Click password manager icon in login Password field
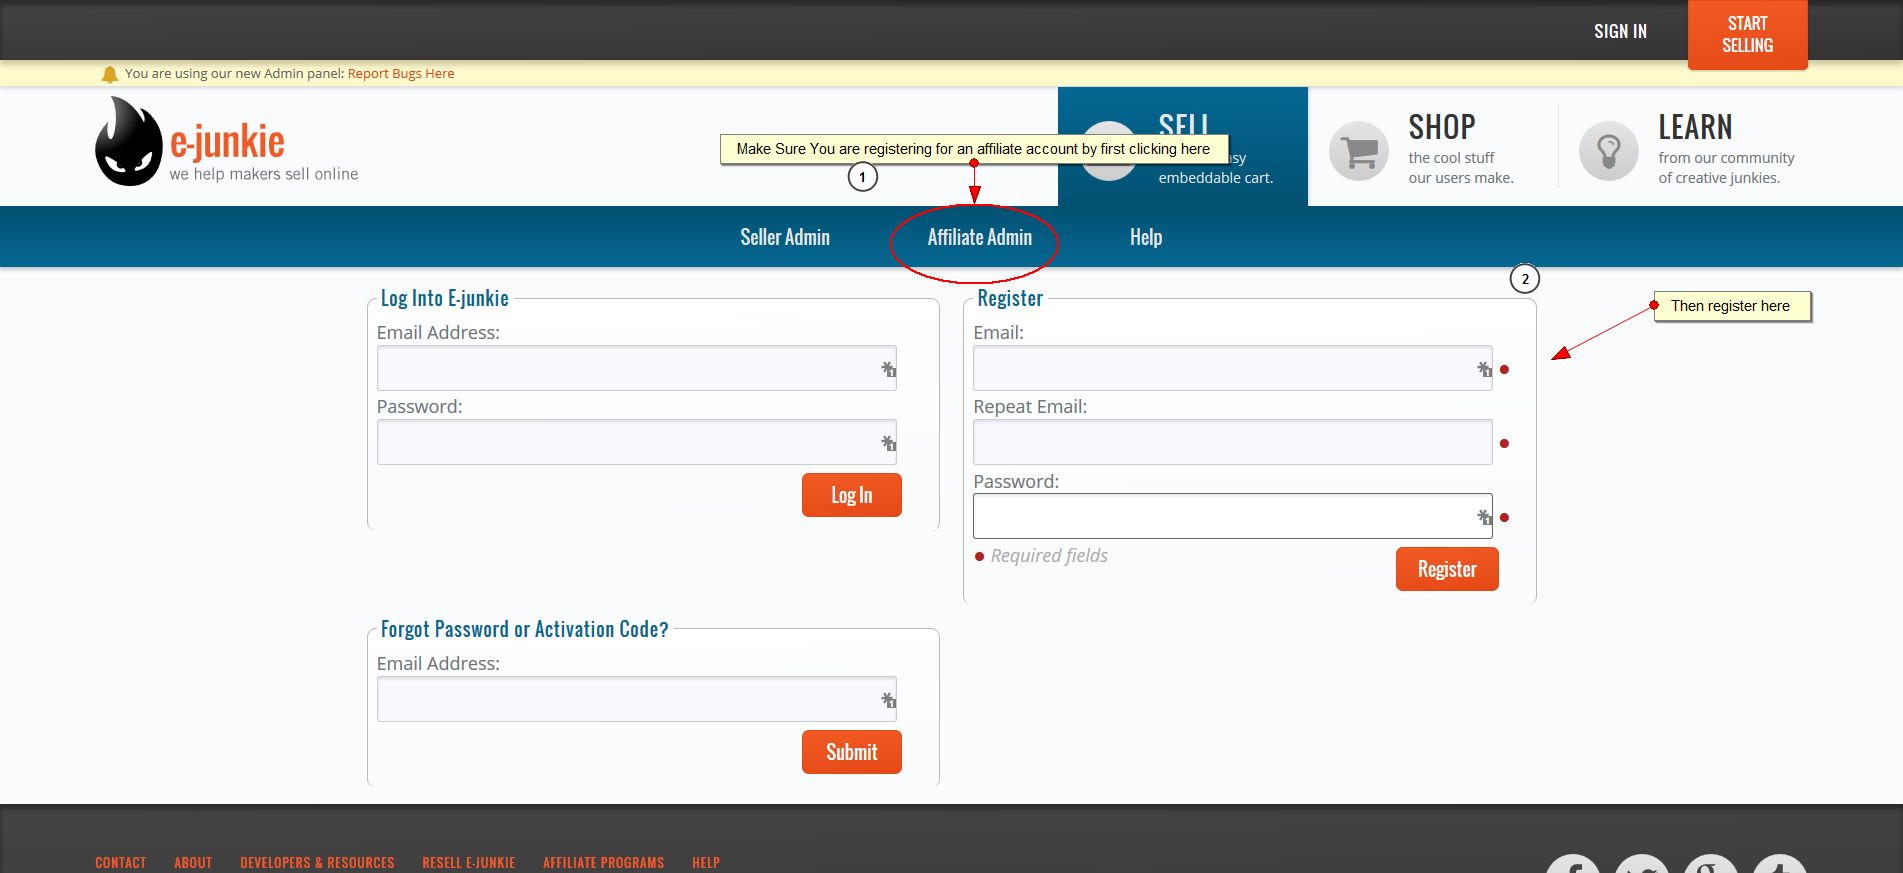 [888, 443]
